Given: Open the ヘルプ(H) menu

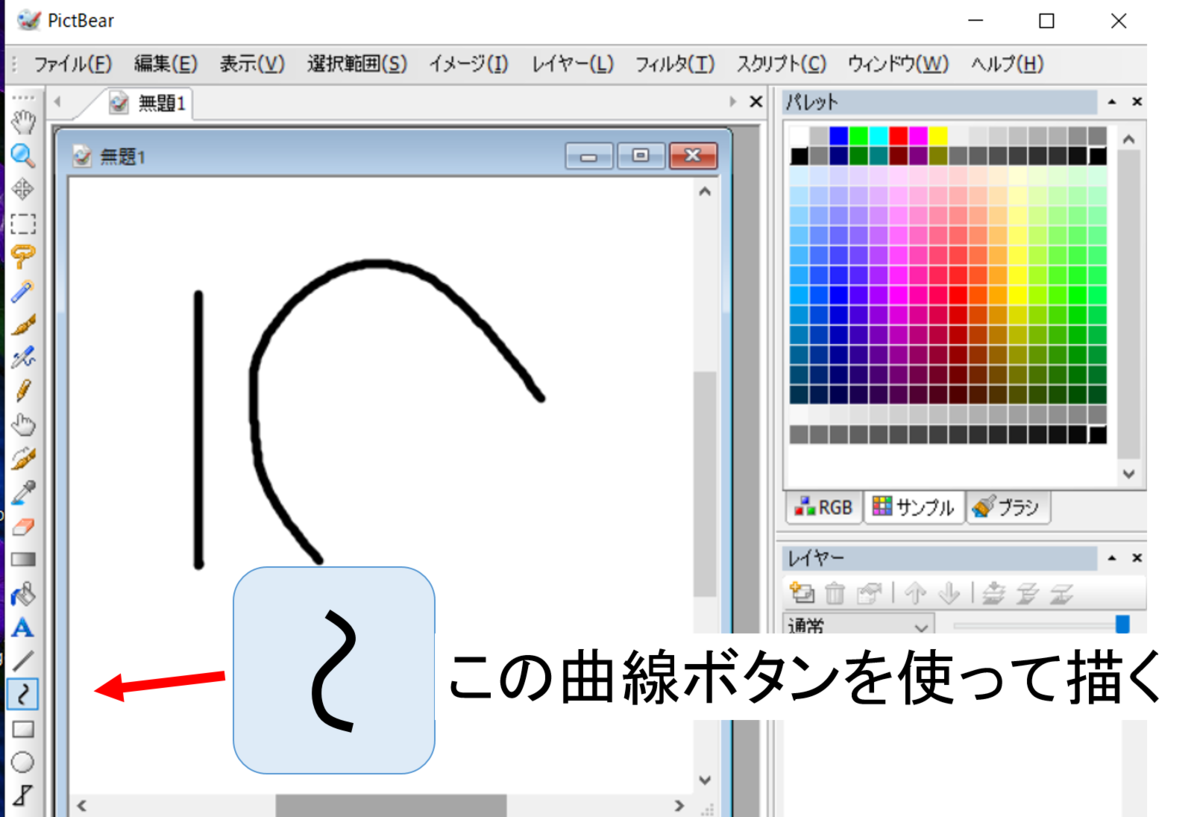Looking at the screenshot, I should pos(1007,64).
